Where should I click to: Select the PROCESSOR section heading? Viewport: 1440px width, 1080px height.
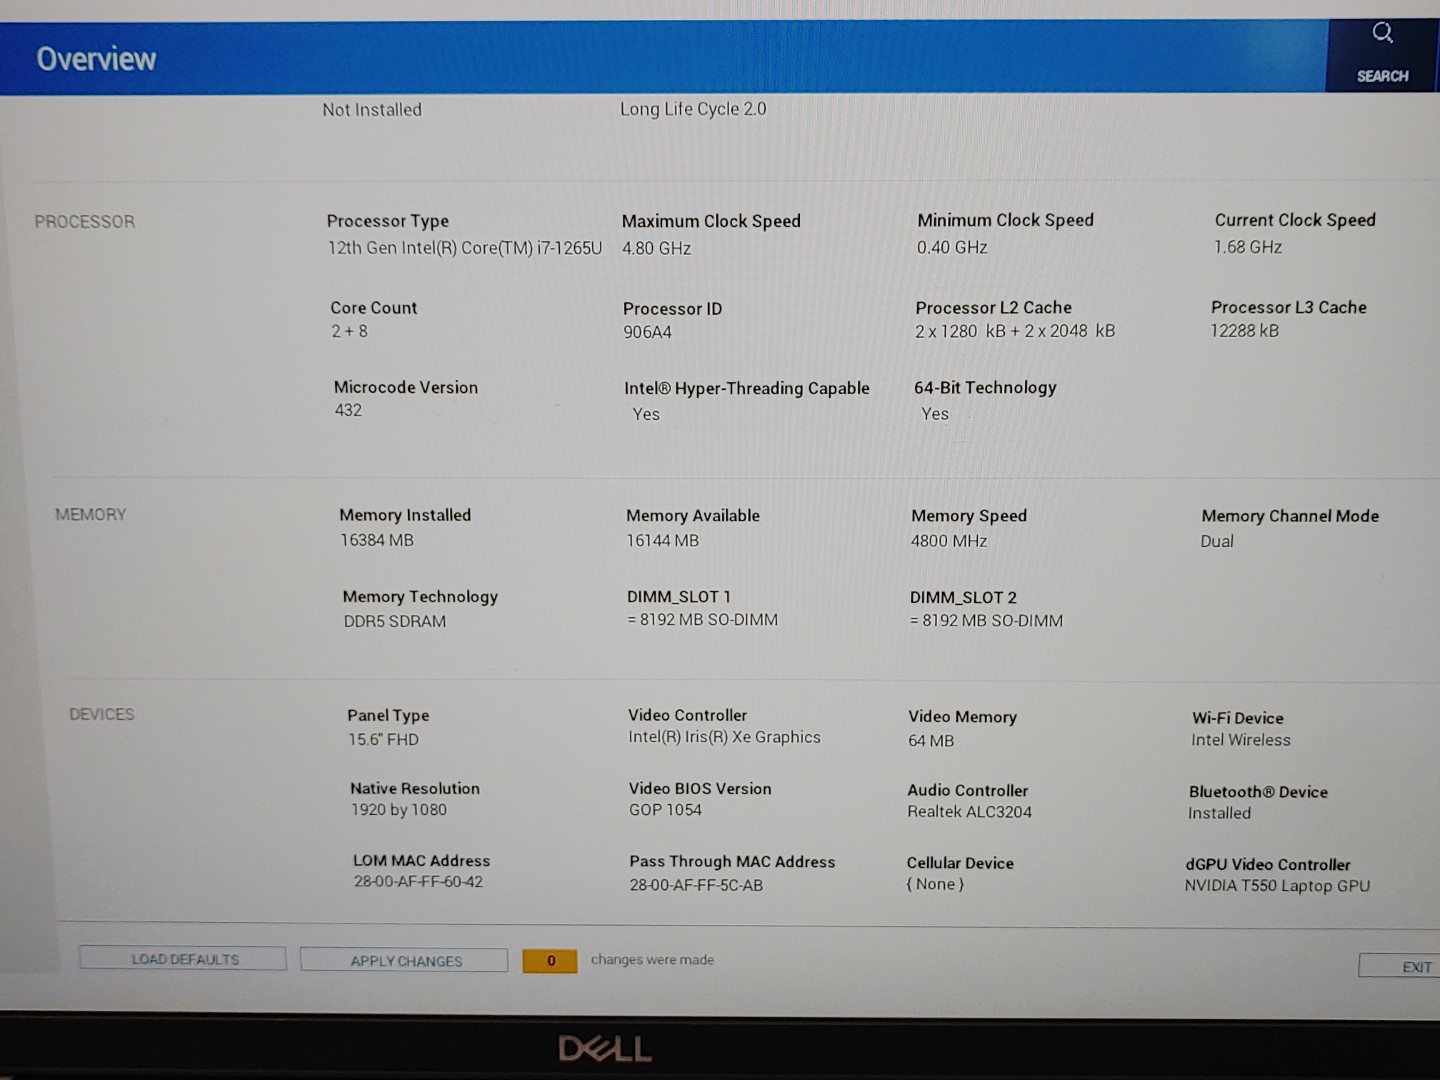[x=85, y=222]
